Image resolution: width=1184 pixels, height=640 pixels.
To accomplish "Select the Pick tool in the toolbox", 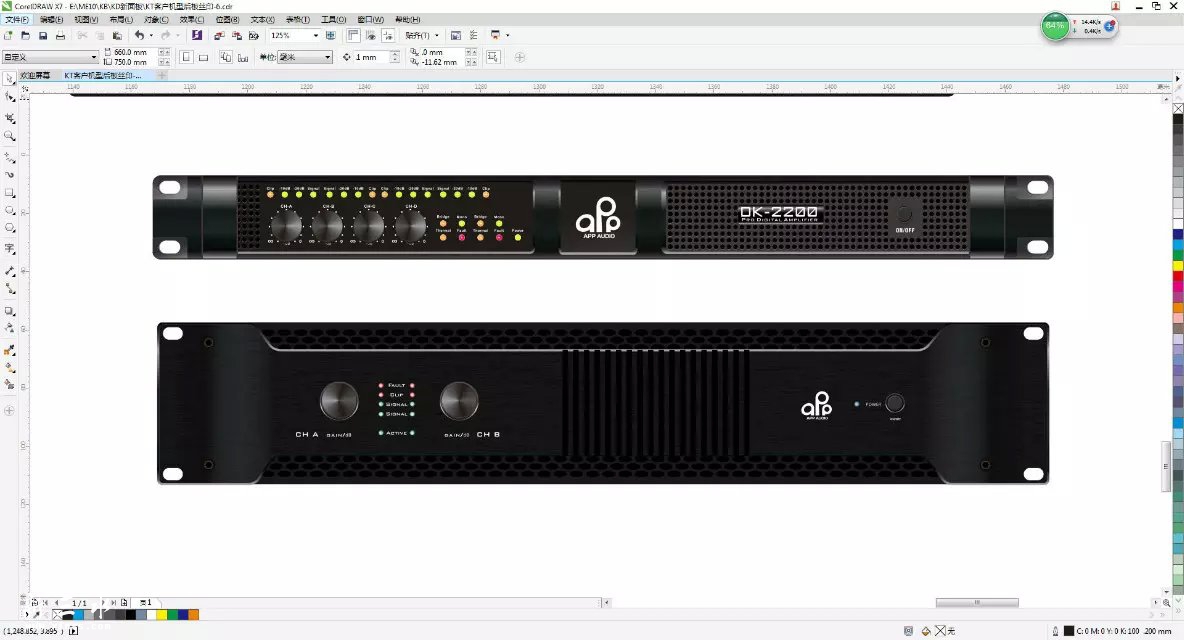I will click(10, 78).
